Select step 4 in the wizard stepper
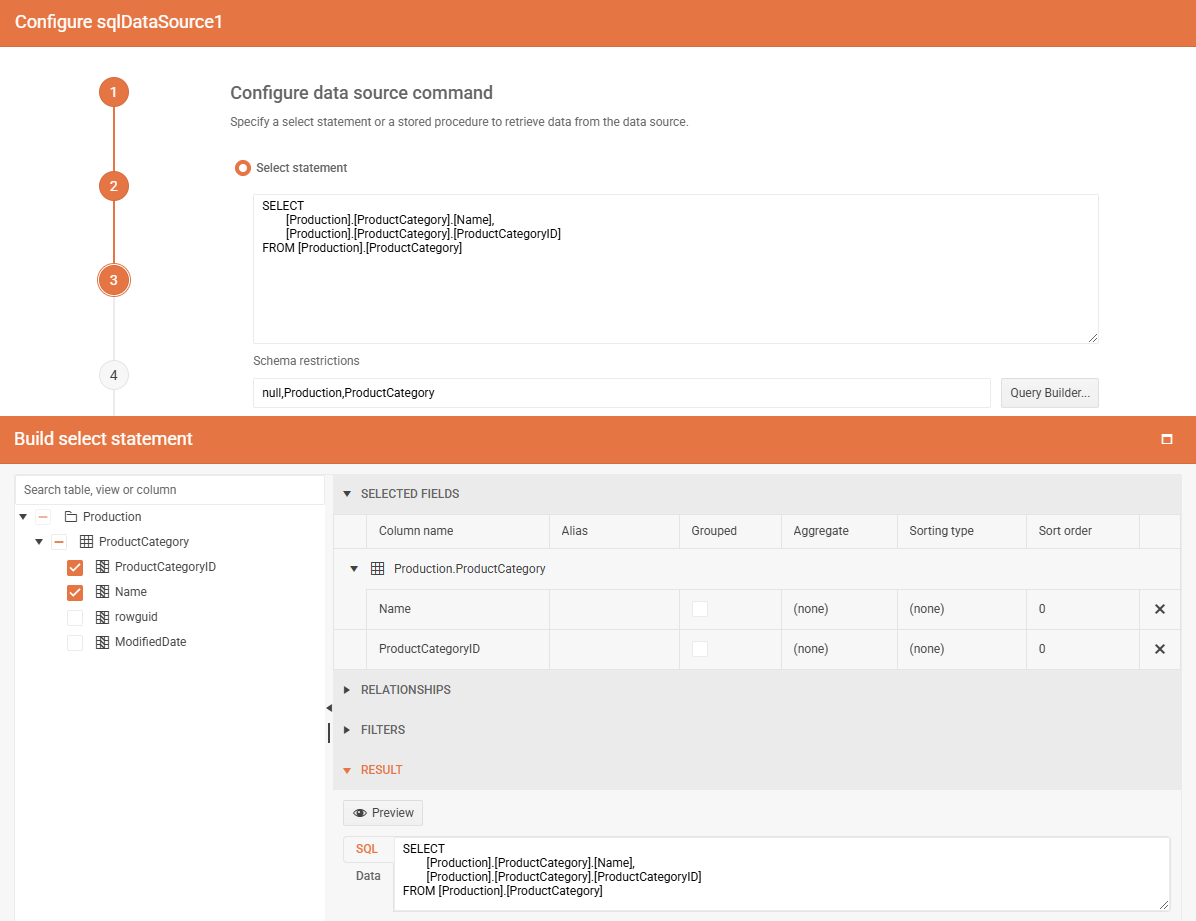Screen dimensions: 1196x921 pos(113,374)
